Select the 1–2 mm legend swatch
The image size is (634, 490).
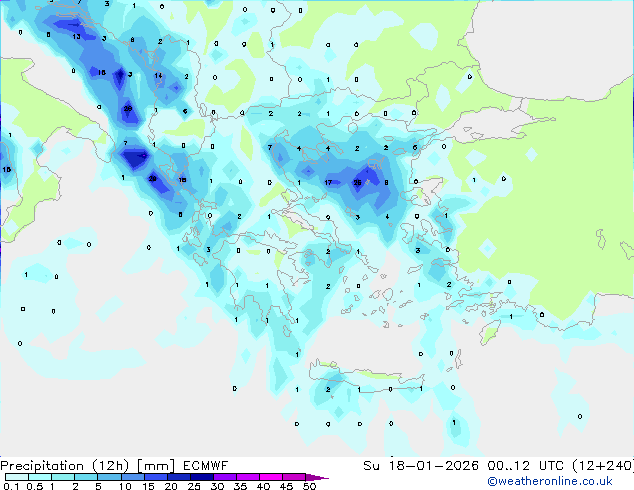[x=63, y=477]
